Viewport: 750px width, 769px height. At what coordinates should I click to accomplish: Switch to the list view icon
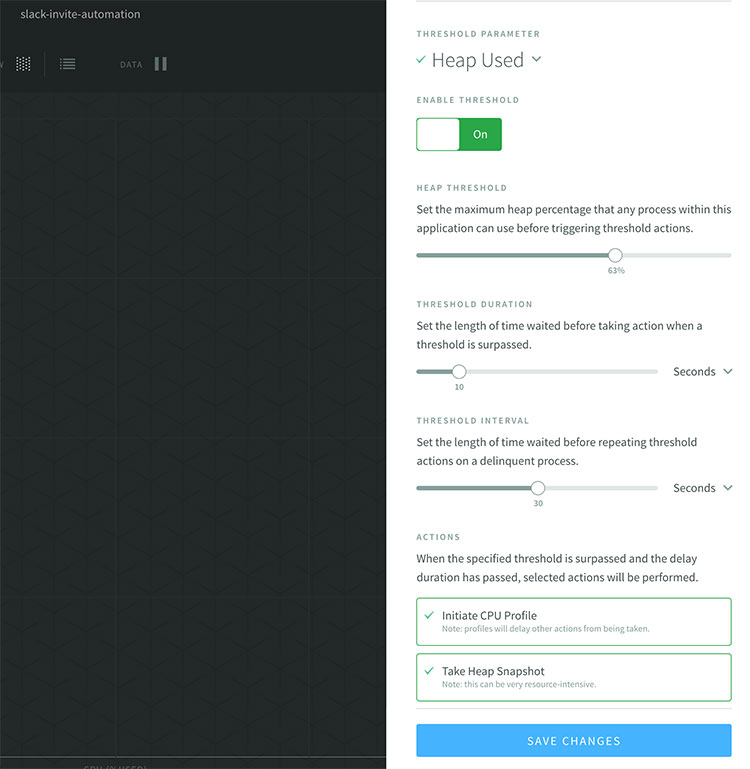[67, 64]
